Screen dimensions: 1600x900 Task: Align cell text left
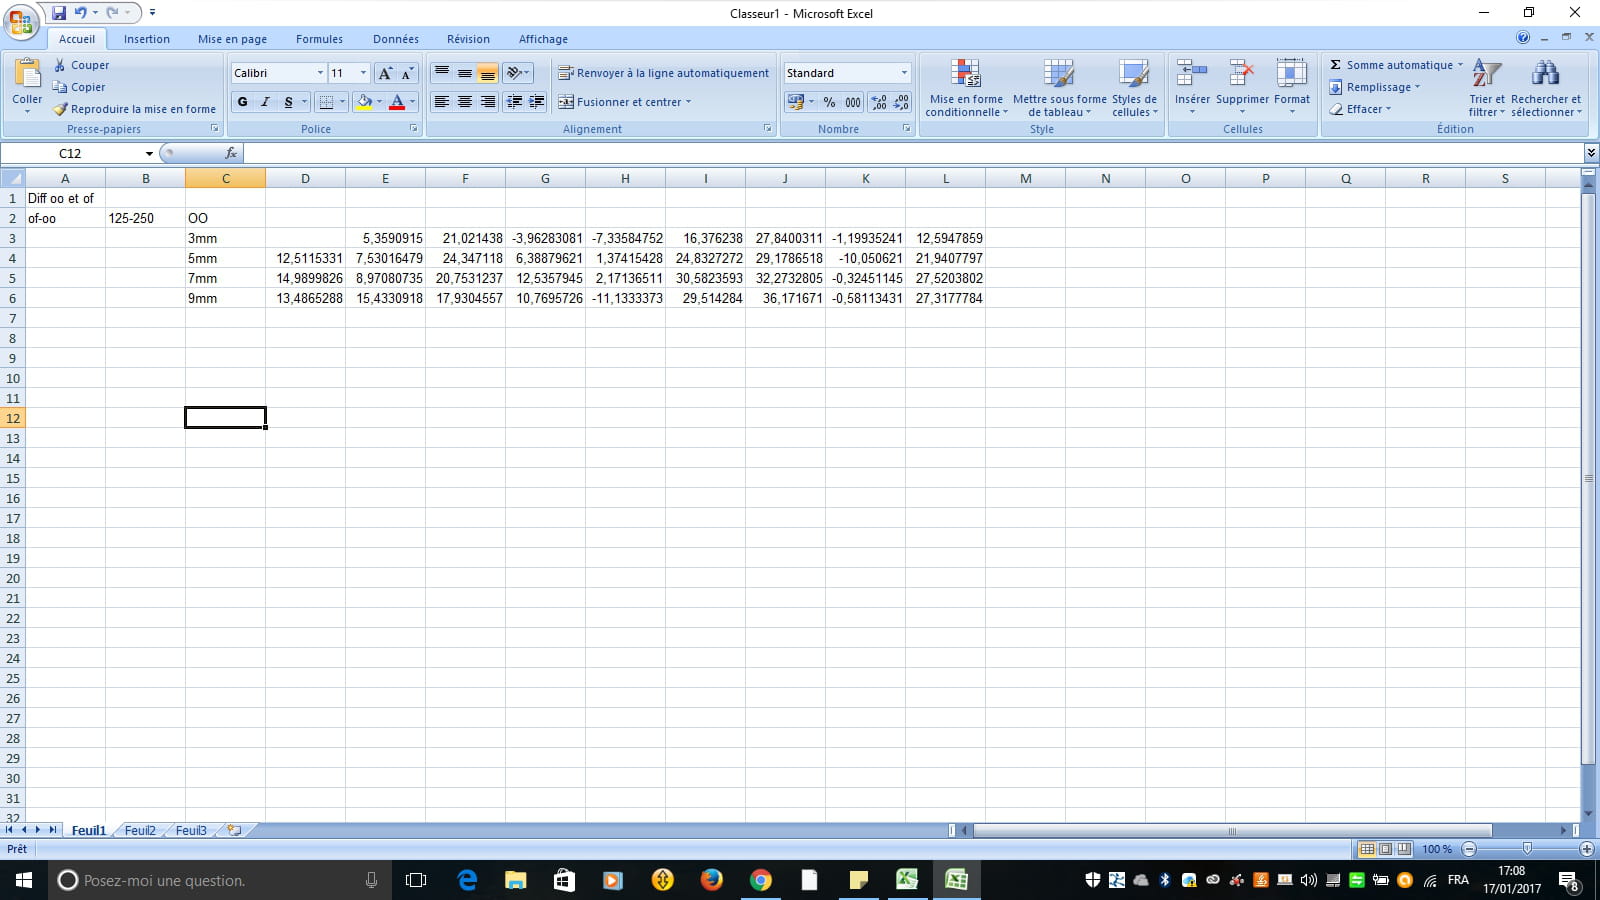tap(442, 102)
